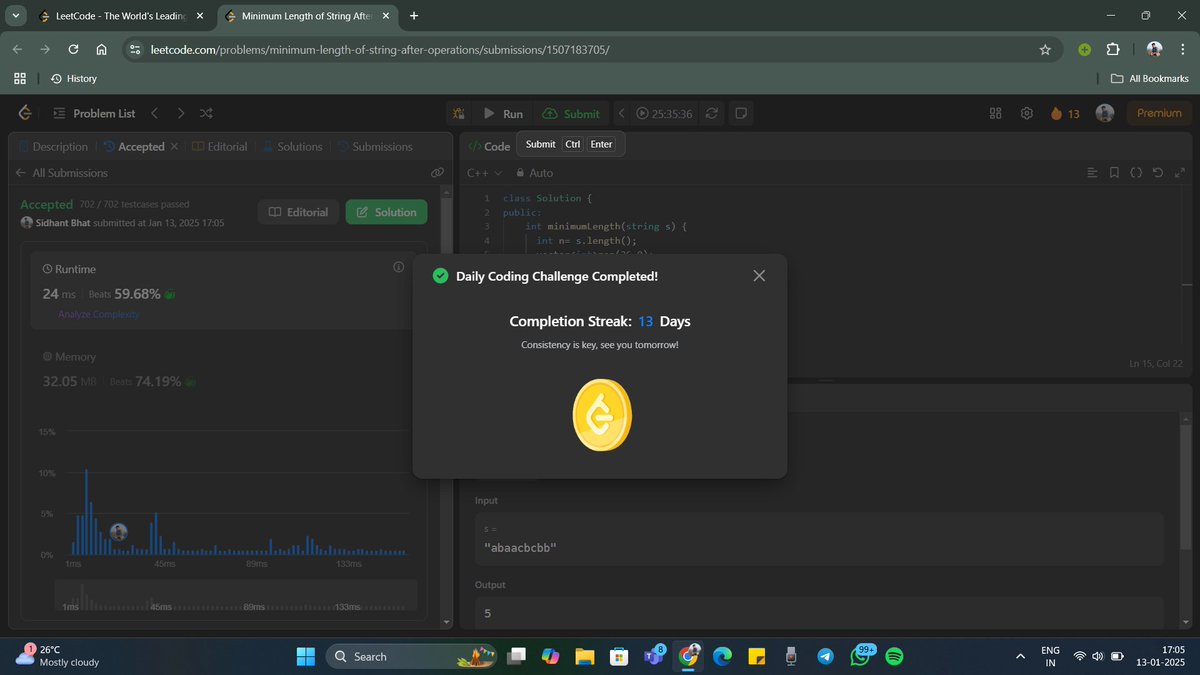The width and height of the screenshot is (1200, 675).
Task: Go to next problem arrow
Action: point(181,113)
